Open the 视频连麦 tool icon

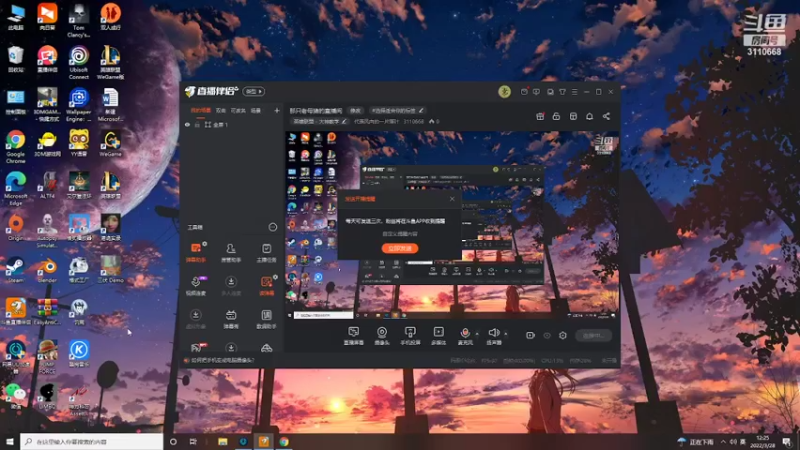[x=196, y=286]
